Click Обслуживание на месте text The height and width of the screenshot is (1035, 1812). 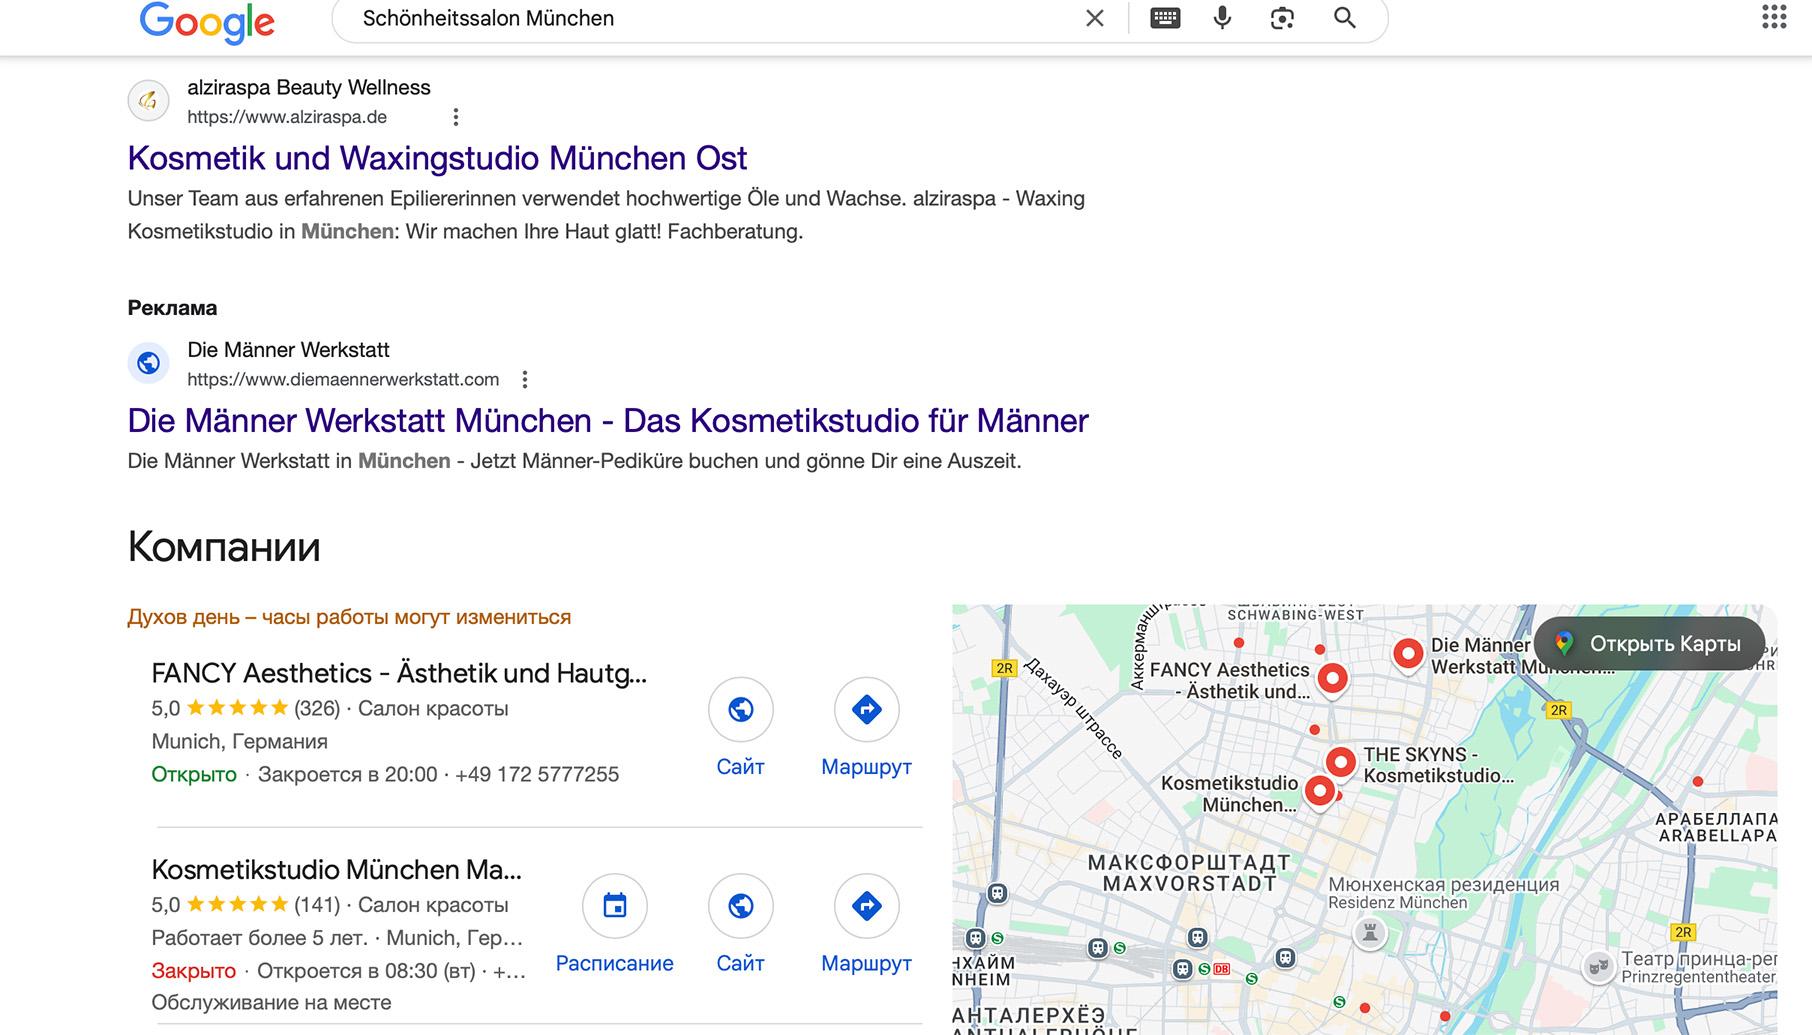click(x=271, y=1002)
